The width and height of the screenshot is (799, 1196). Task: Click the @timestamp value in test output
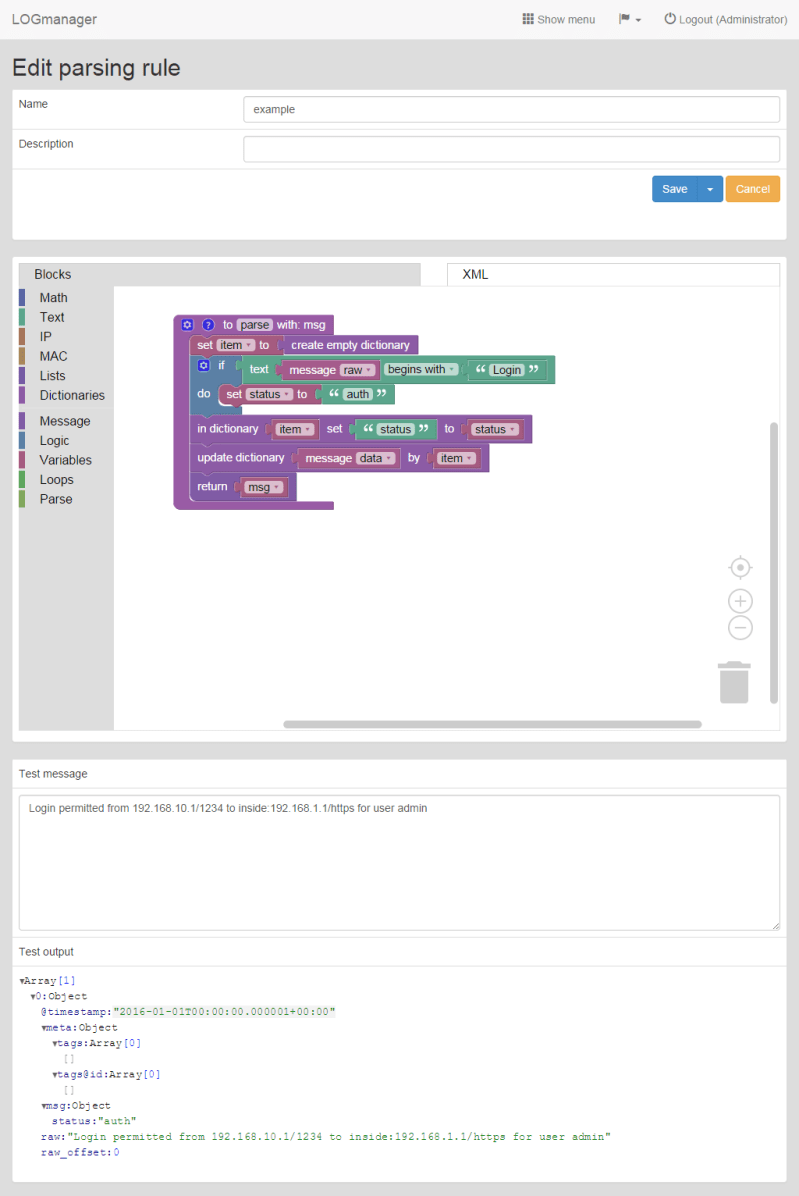(x=225, y=1012)
